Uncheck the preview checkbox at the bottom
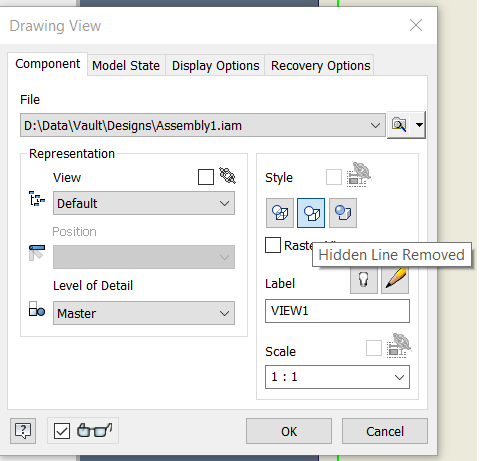This screenshot has width=487, height=461. click(62, 431)
